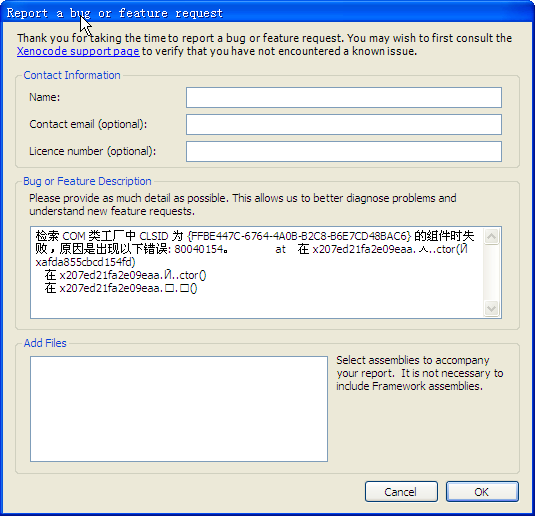Screen dimensions: 535x516
Task: Select the Licence number input field
Action: tap(344, 151)
